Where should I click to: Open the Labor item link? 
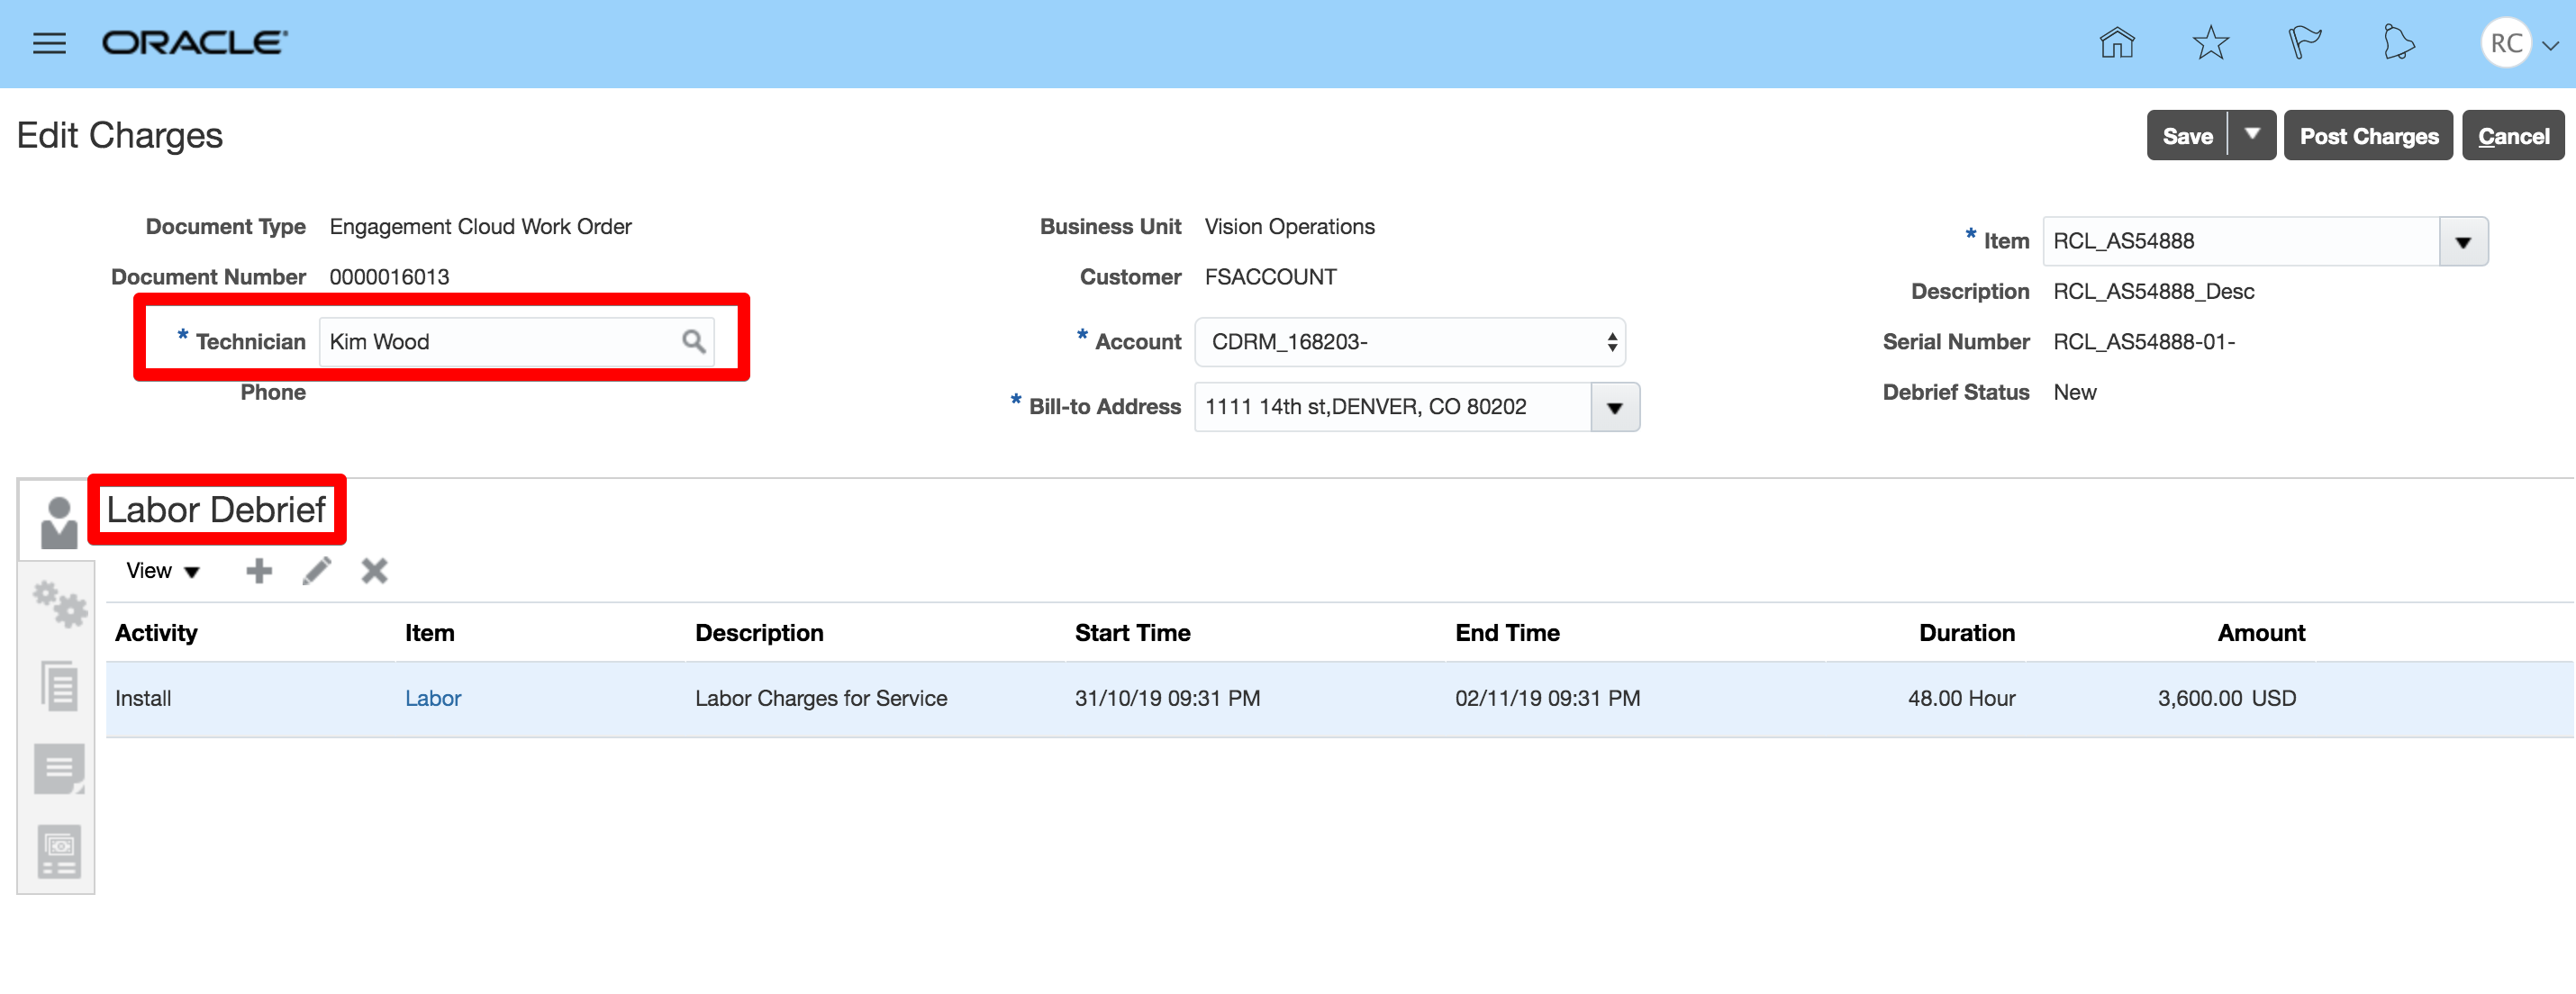click(x=433, y=698)
